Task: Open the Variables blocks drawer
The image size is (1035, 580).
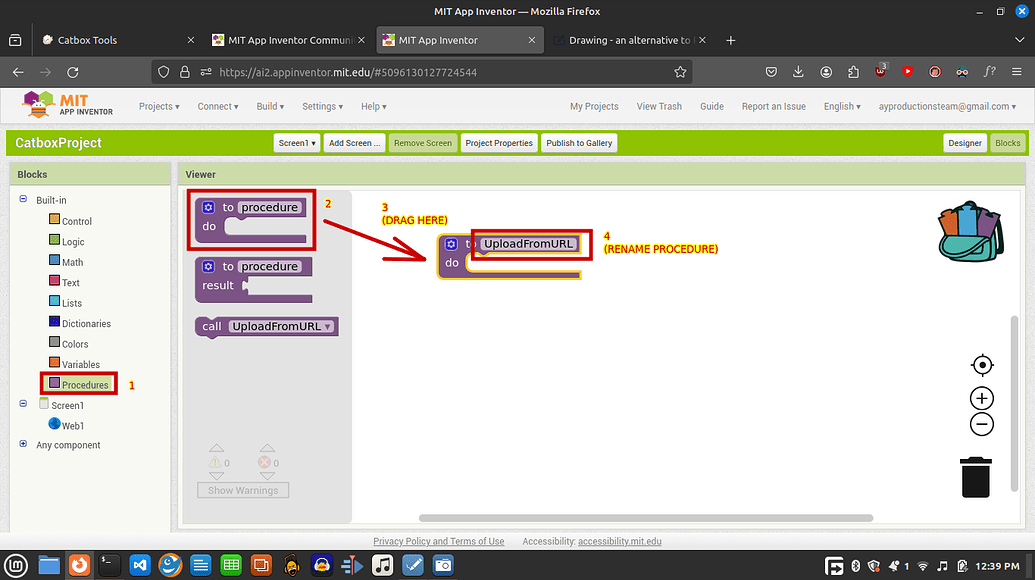Action: (81, 363)
